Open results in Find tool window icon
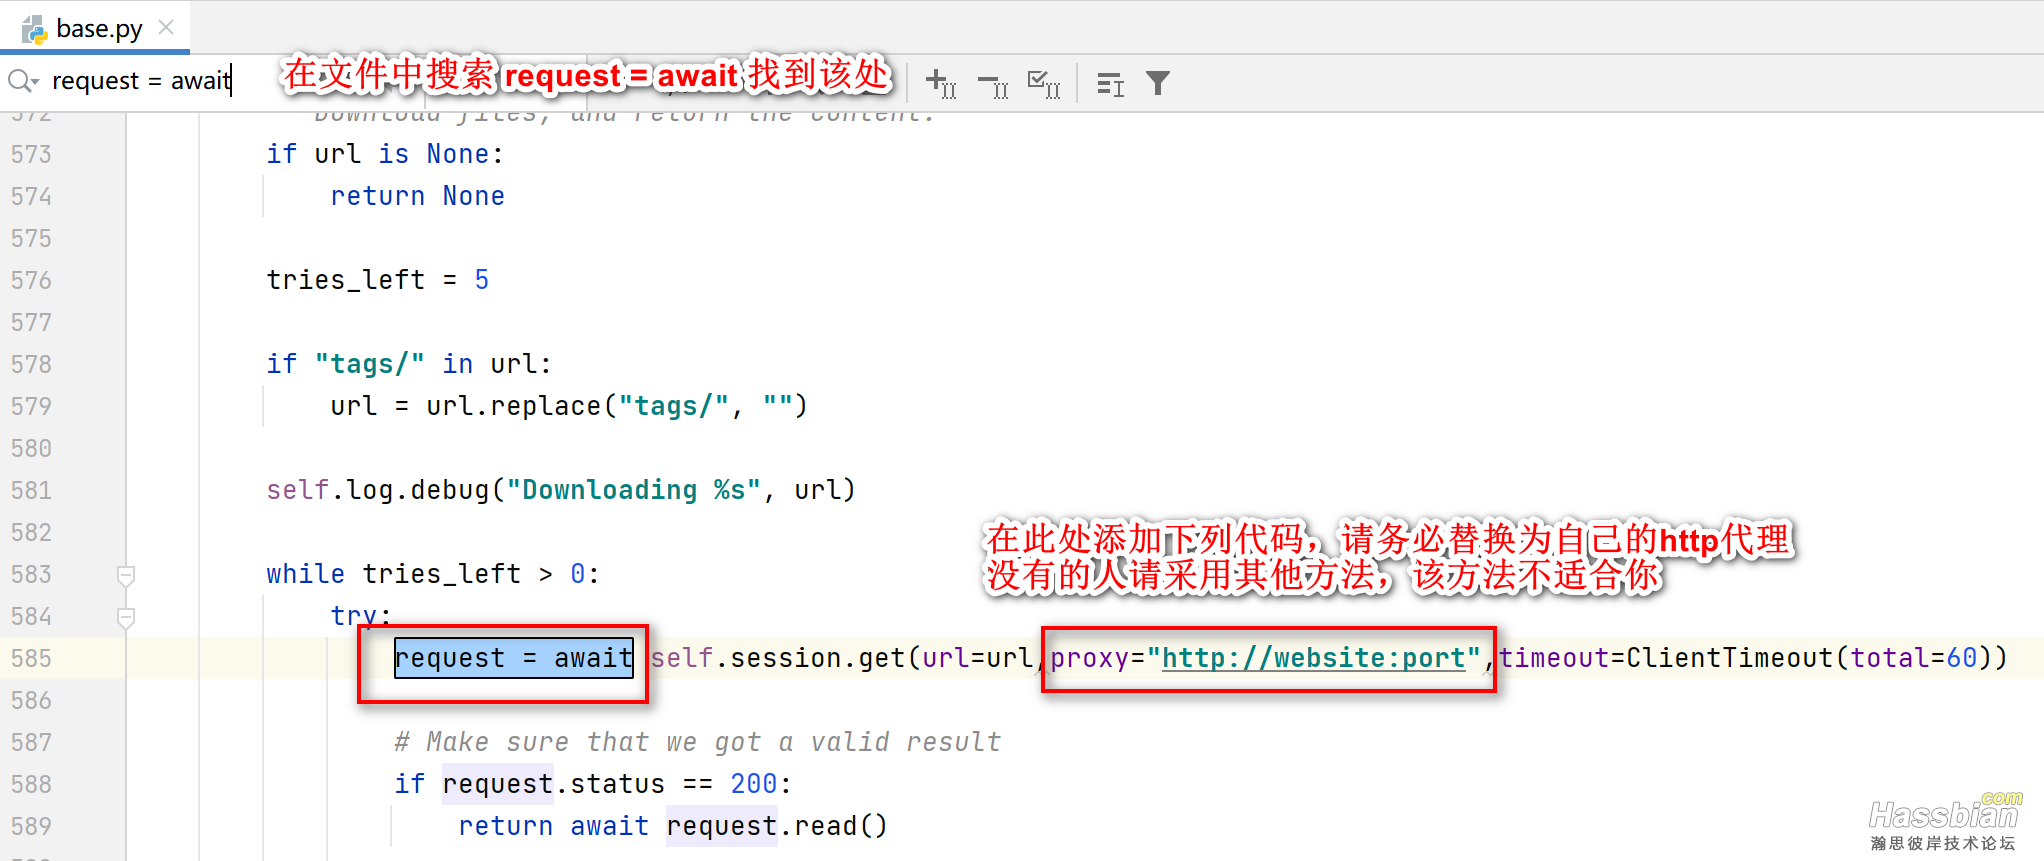 pos(1110,84)
